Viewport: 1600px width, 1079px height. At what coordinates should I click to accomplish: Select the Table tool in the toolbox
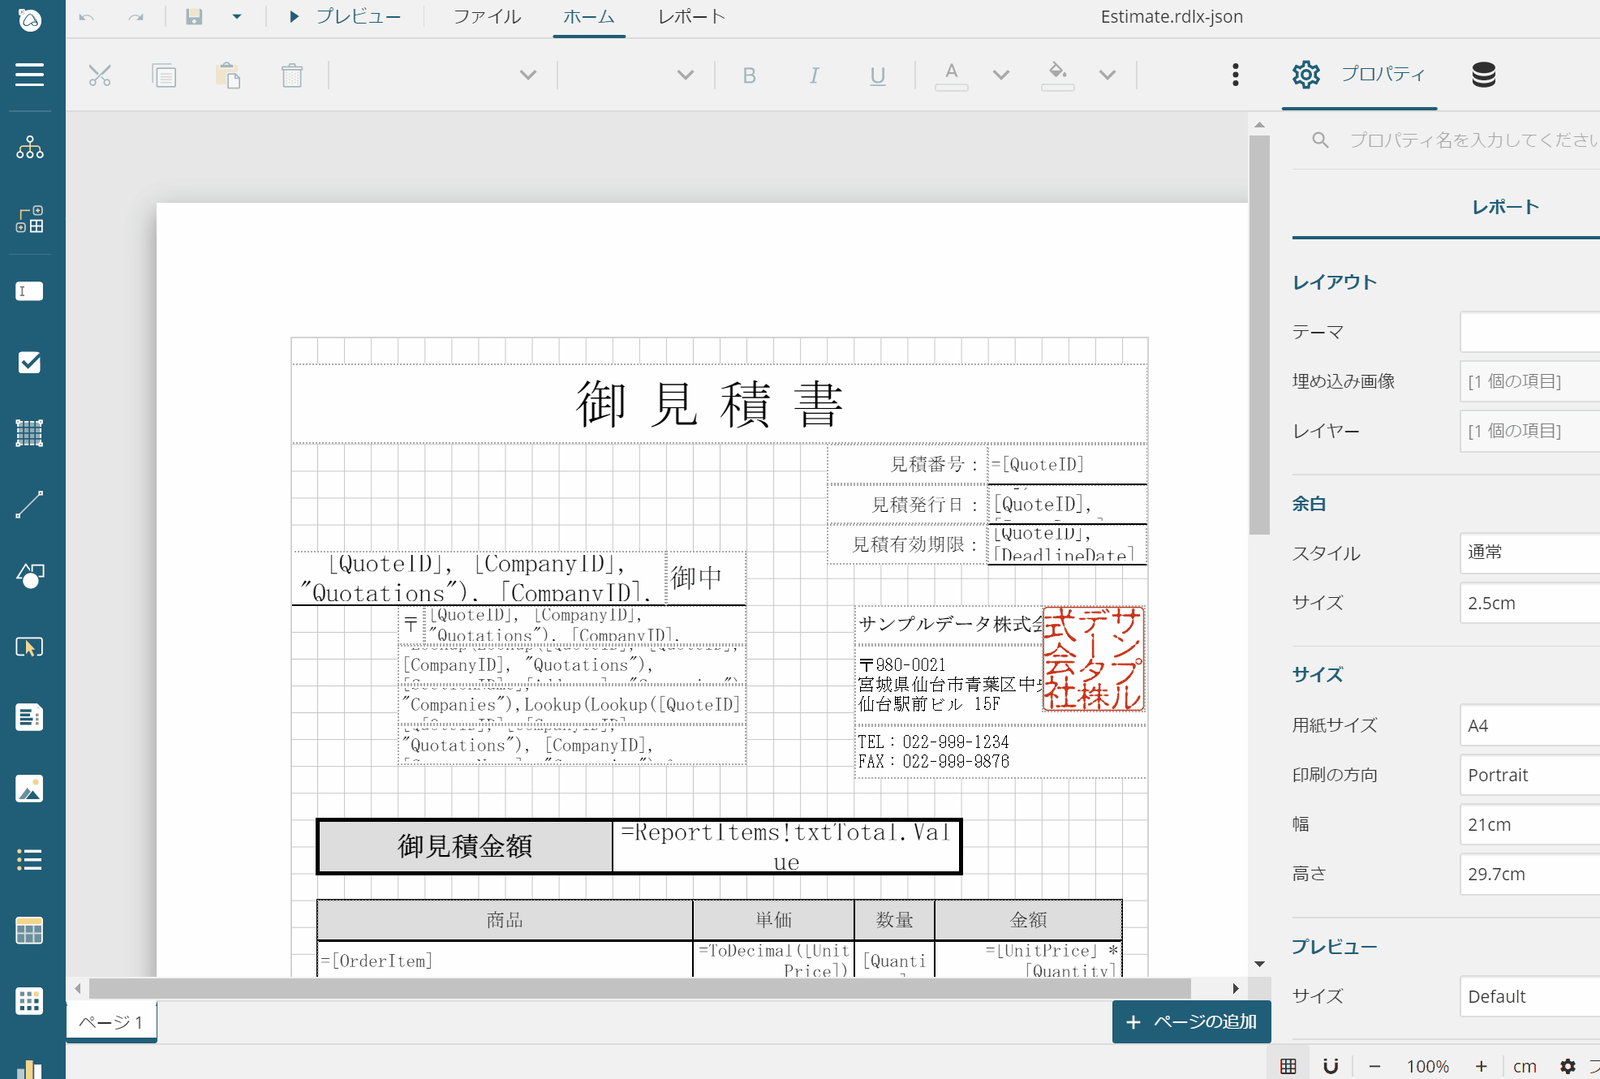coord(30,931)
